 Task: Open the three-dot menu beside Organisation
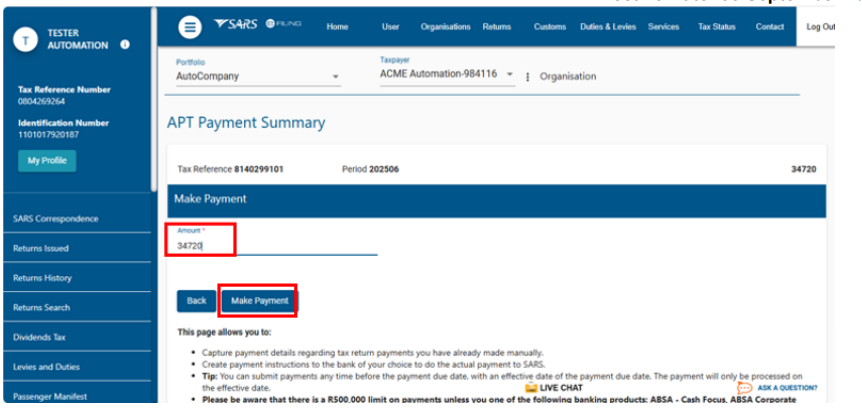click(528, 76)
